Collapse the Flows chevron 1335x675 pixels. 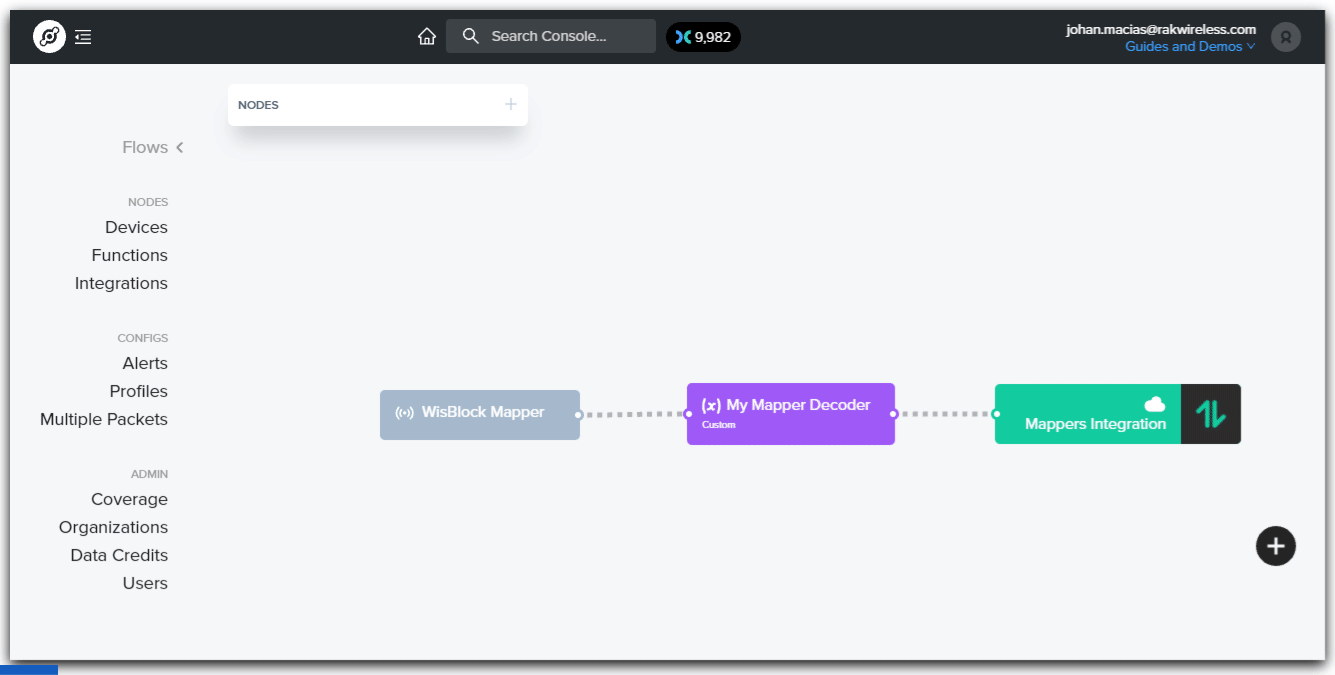tap(180, 147)
